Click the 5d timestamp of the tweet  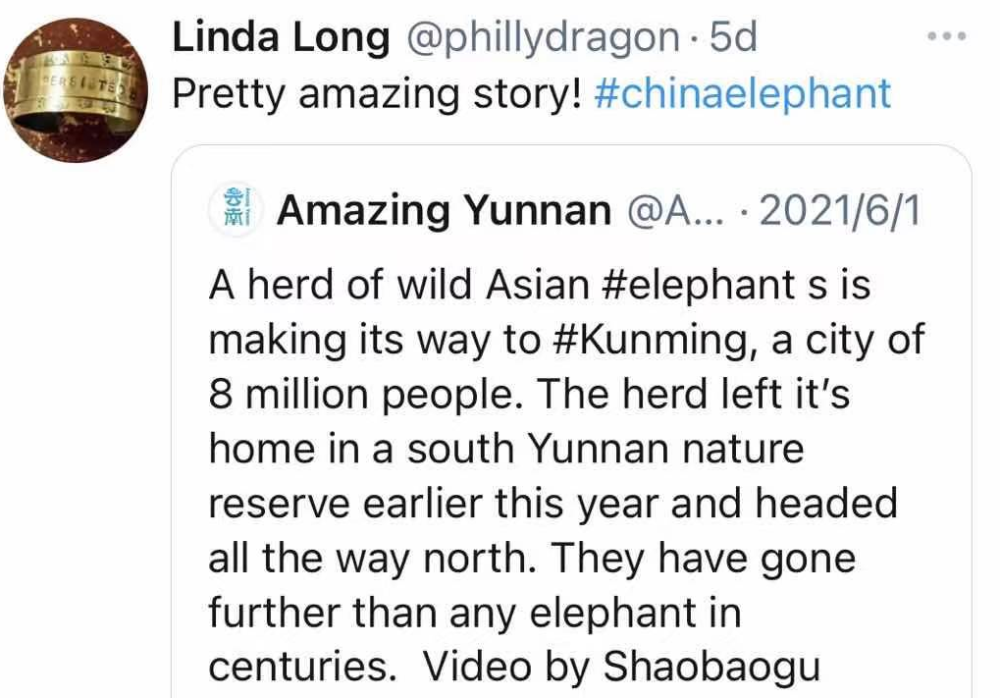tap(733, 38)
